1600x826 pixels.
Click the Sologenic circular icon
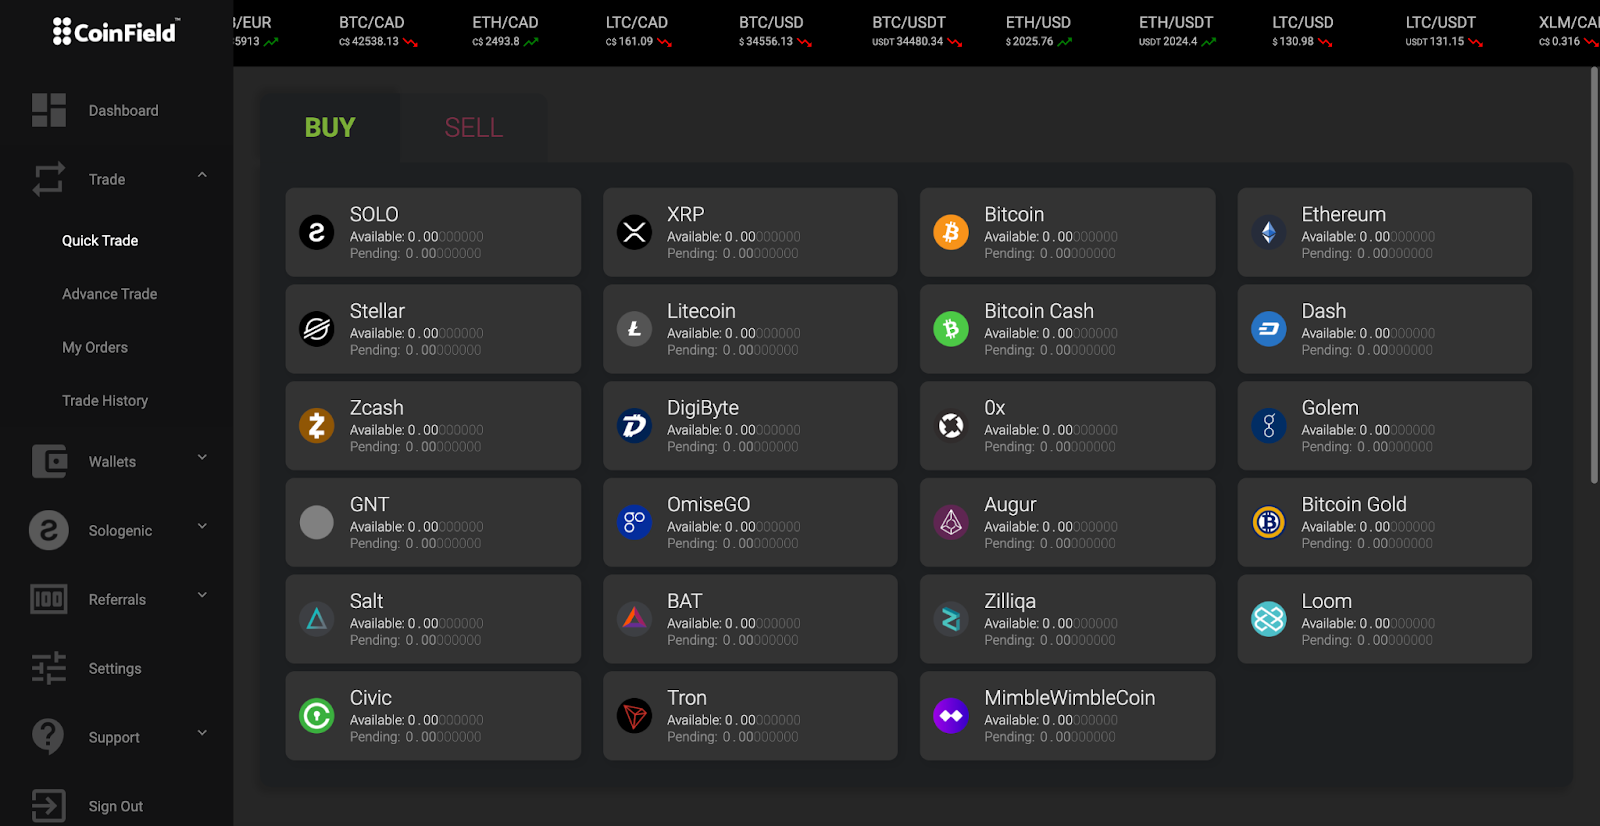click(x=49, y=530)
